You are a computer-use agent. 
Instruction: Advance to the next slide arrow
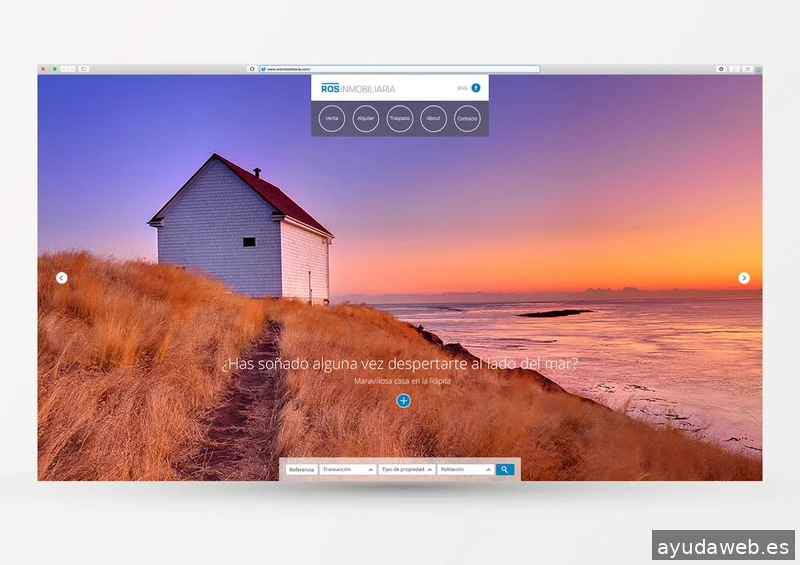tap(744, 278)
